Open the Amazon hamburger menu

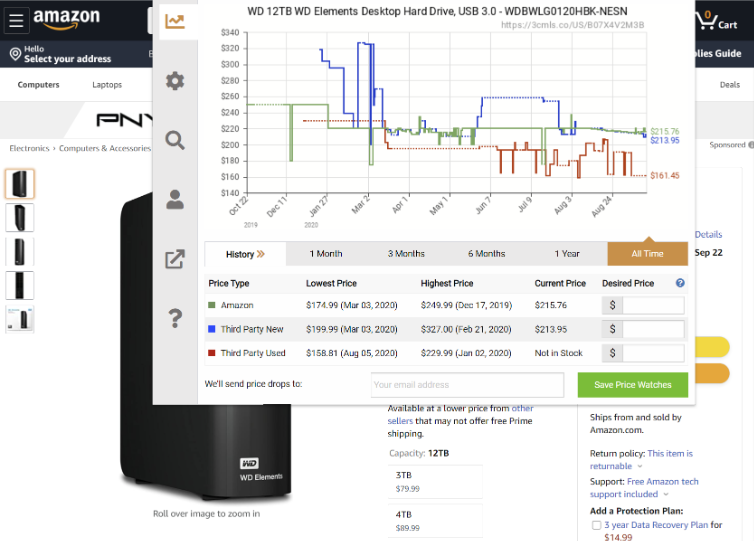(16, 20)
